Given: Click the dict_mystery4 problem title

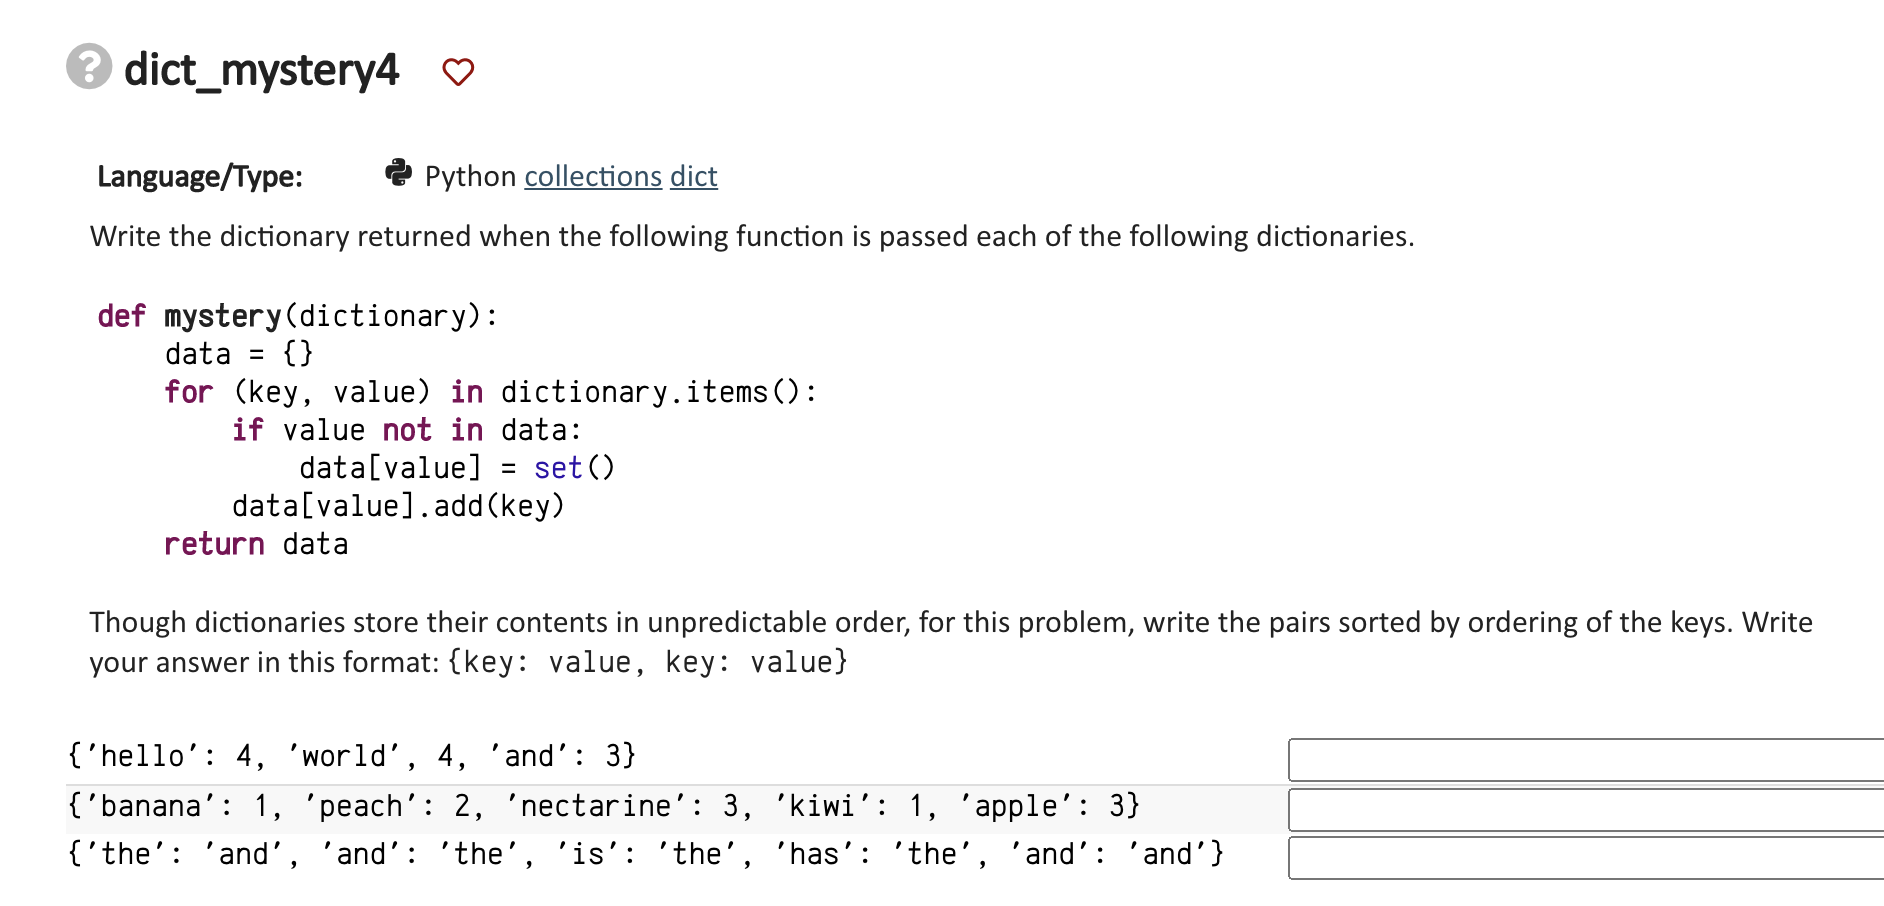Looking at the screenshot, I should click(261, 70).
